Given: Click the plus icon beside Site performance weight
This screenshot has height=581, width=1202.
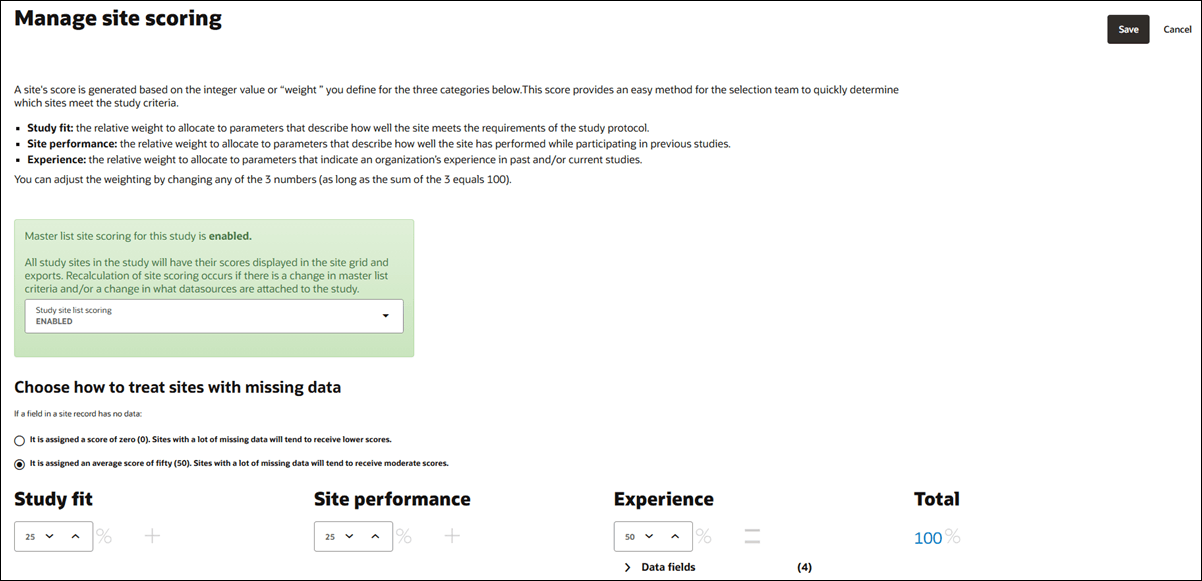Looking at the screenshot, I should [x=452, y=536].
